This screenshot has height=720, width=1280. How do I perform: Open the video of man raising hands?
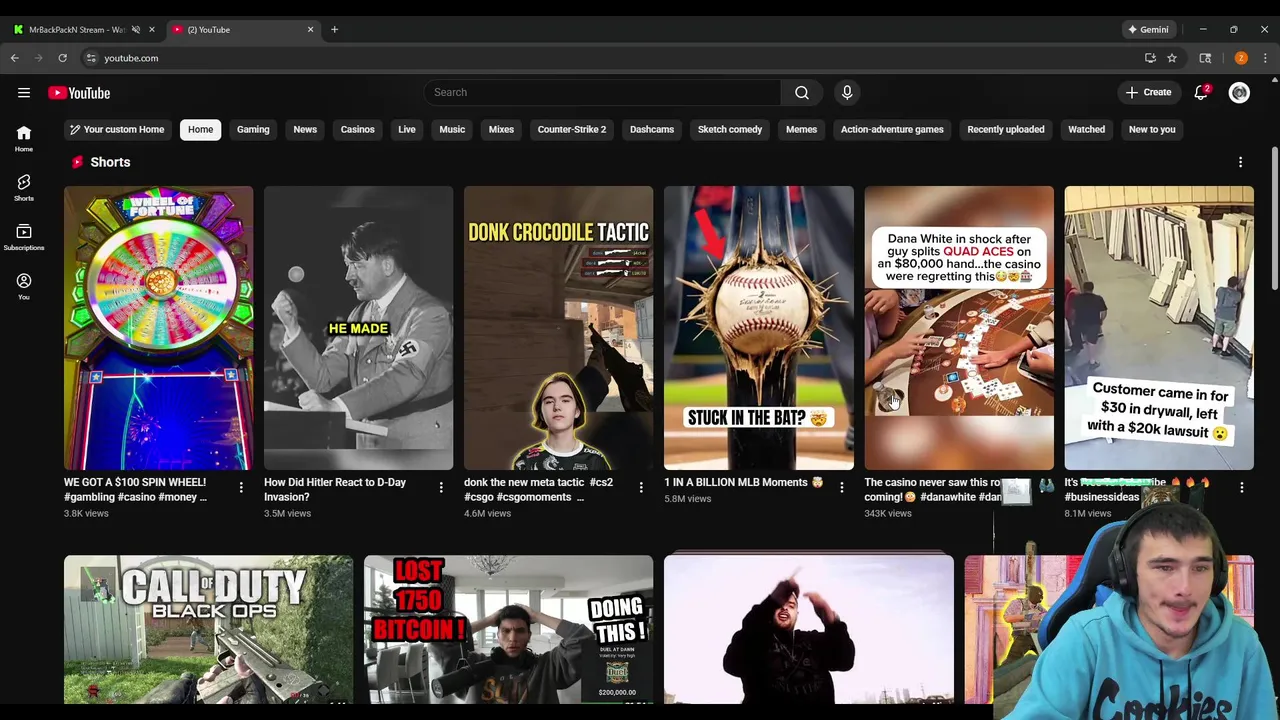point(809,630)
